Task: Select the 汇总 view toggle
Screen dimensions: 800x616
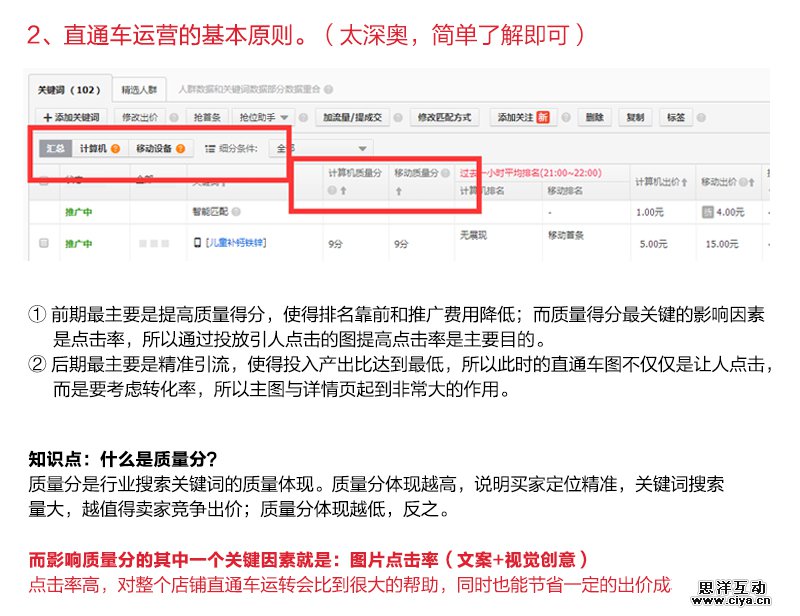Action: pyautogui.click(x=55, y=149)
